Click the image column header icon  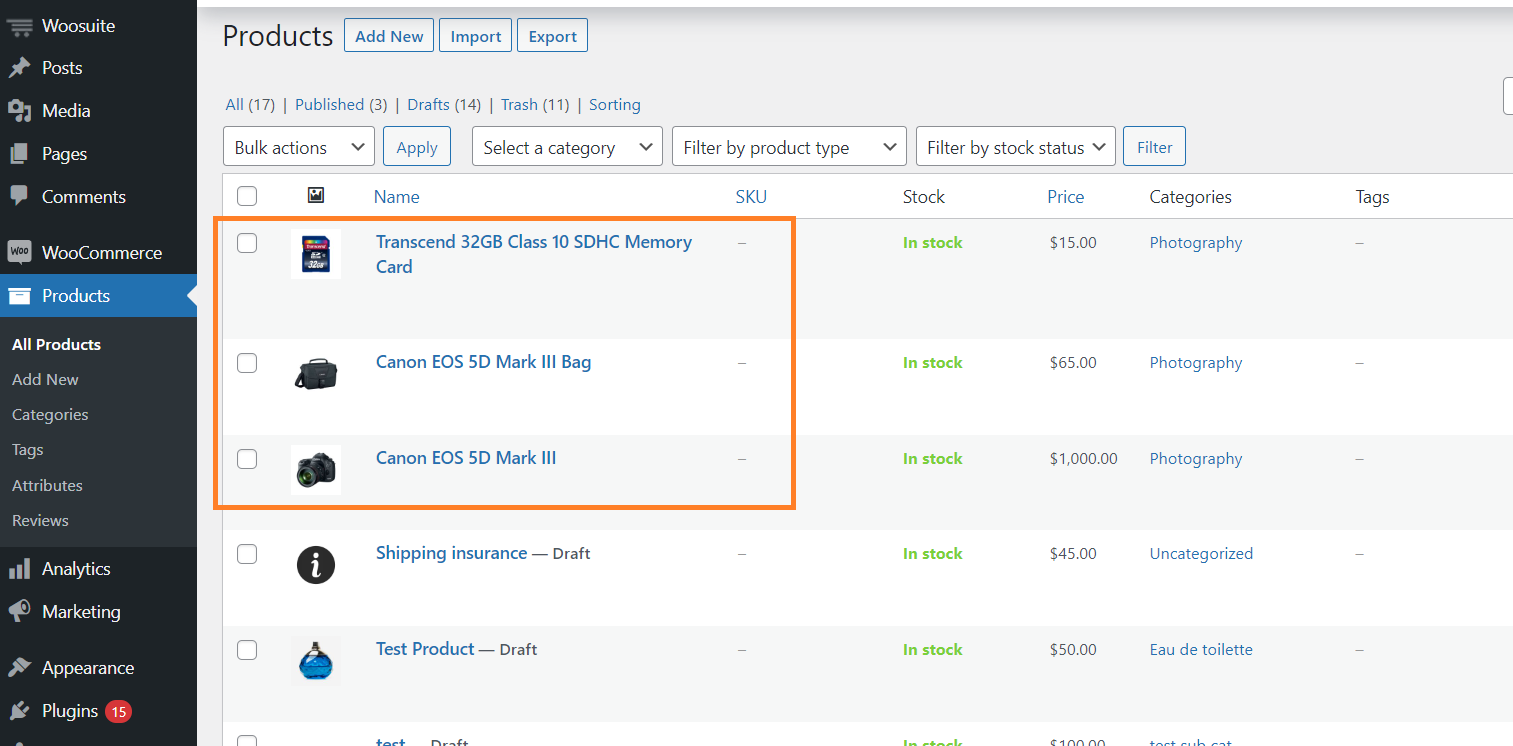(x=316, y=196)
